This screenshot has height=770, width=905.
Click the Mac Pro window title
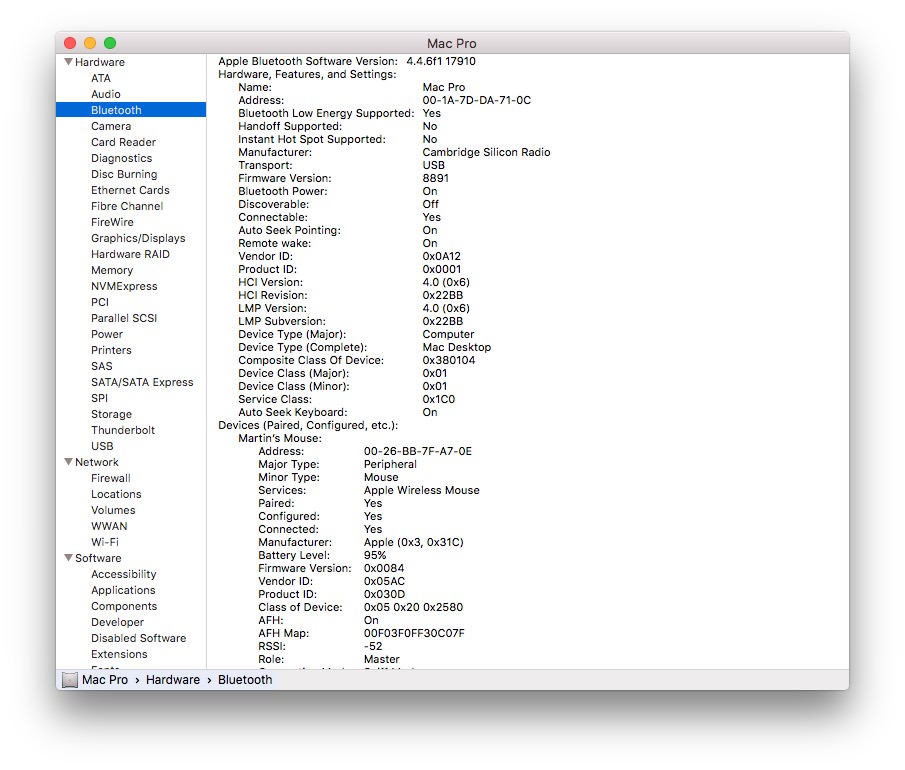pos(452,43)
